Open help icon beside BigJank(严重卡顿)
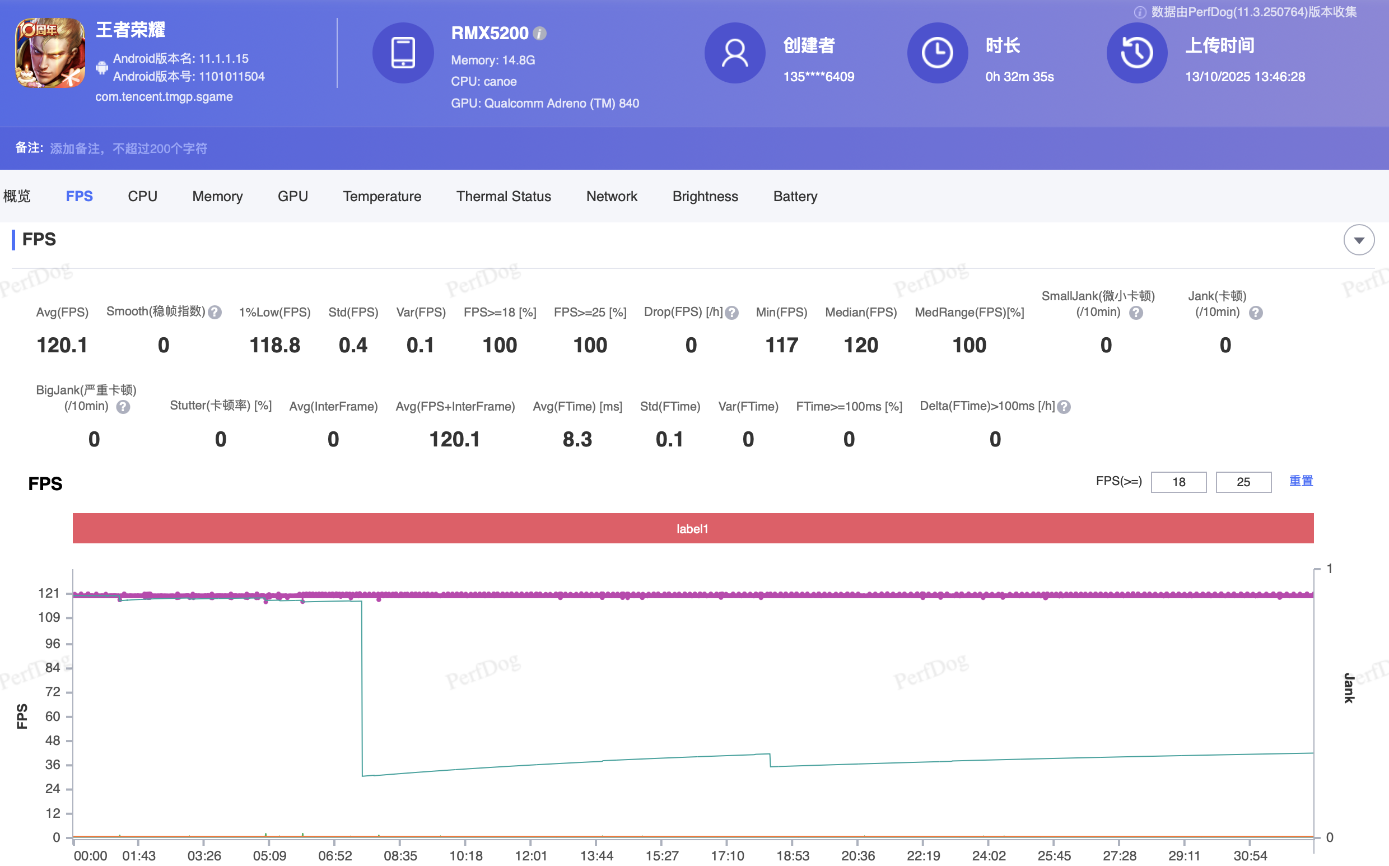 [123, 407]
